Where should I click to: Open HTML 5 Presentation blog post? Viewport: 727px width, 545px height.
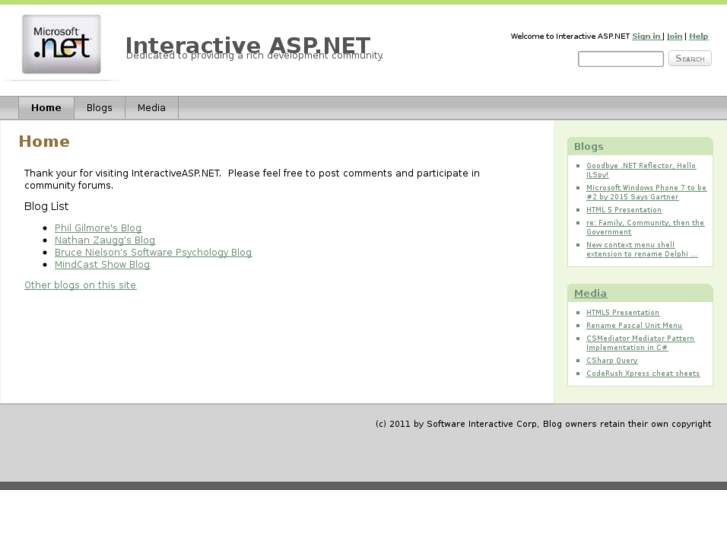click(624, 210)
